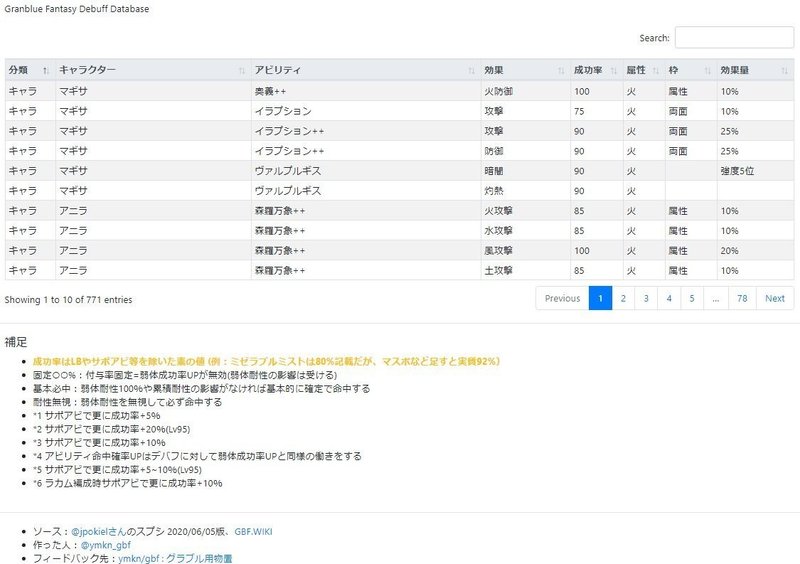800x564 pixels.
Task: Click the 風攻撃 effect cell
Action: point(525,251)
